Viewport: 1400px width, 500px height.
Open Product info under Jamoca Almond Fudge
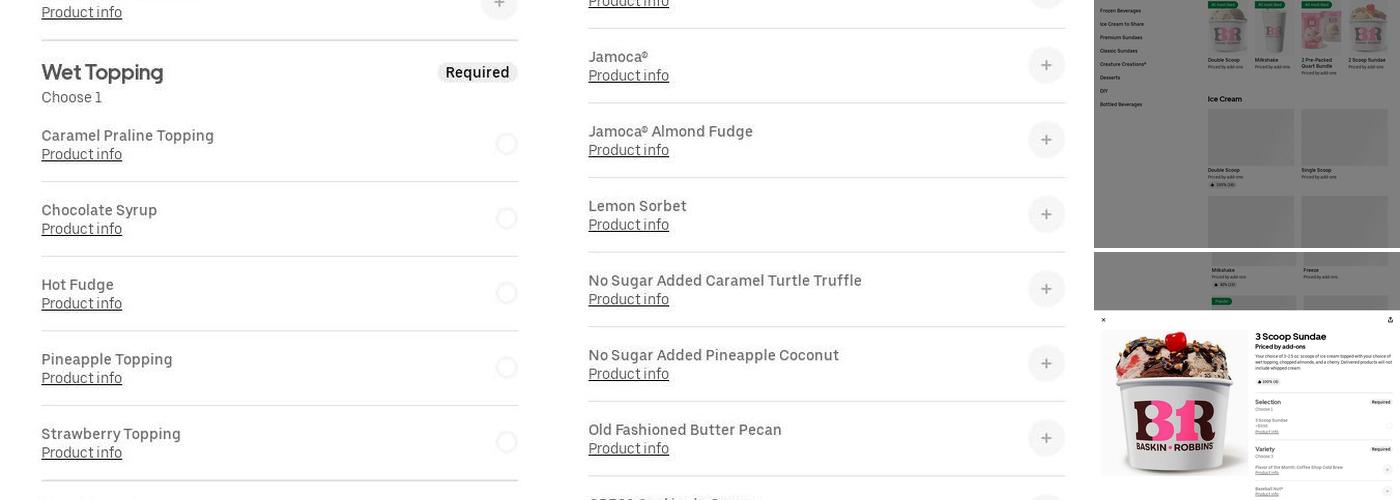click(629, 151)
